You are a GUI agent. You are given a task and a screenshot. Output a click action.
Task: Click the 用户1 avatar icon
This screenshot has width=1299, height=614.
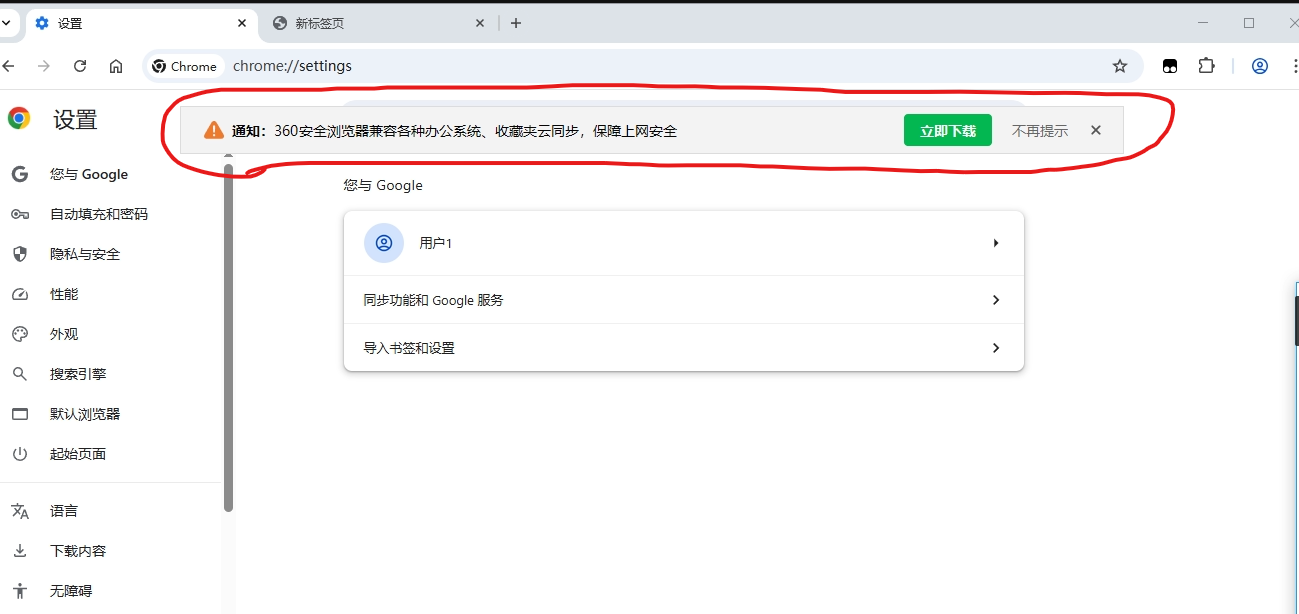click(384, 243)
